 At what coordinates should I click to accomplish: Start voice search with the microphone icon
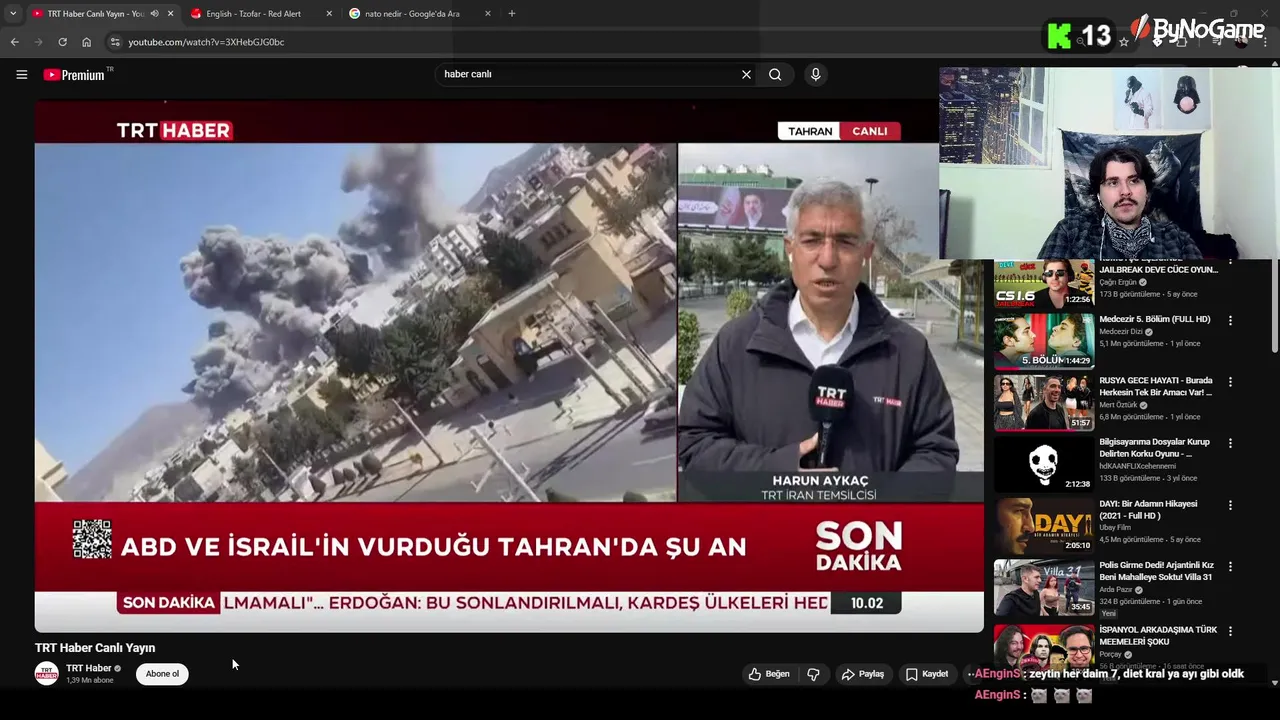tap(815, 74)
